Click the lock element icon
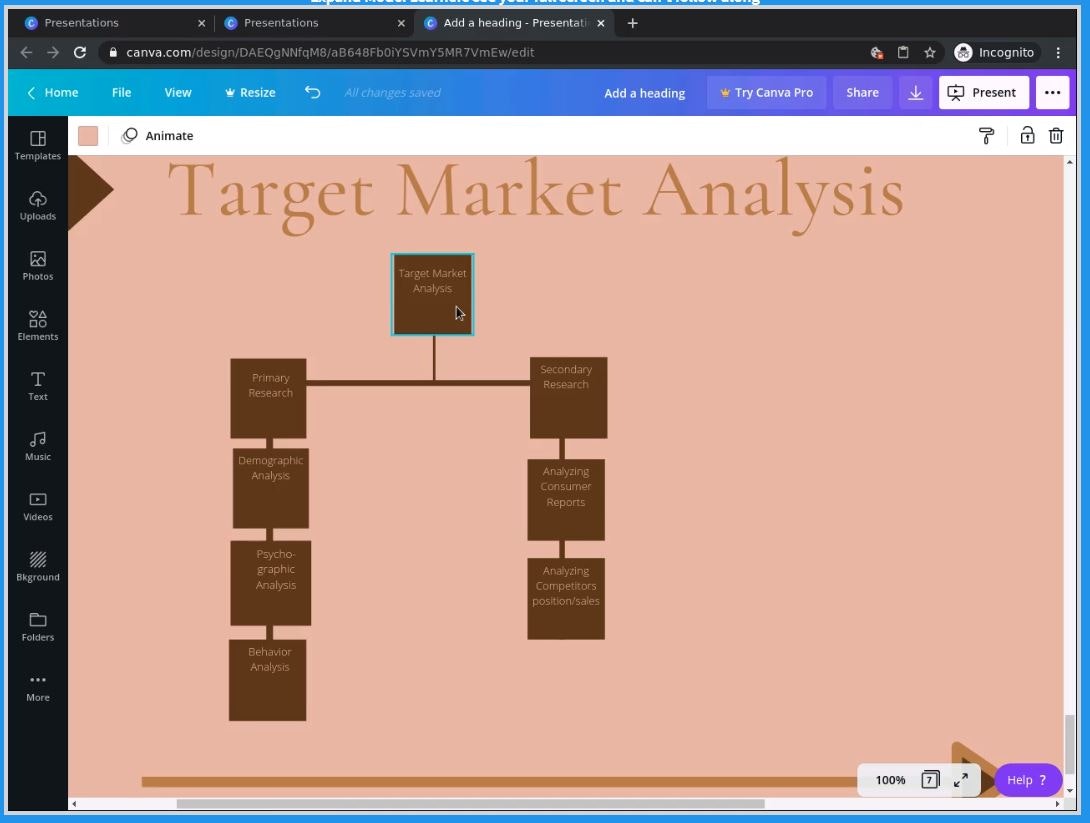Viewport: 1090px width, 823px height. click(x=1027, y=136)
